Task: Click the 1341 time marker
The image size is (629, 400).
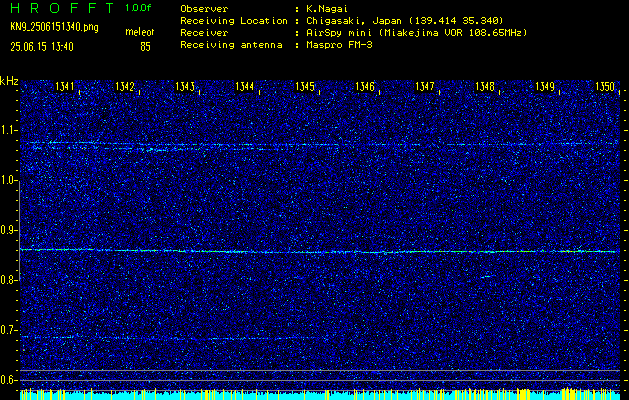Action: pyautogui.click(x=65, y=86)
